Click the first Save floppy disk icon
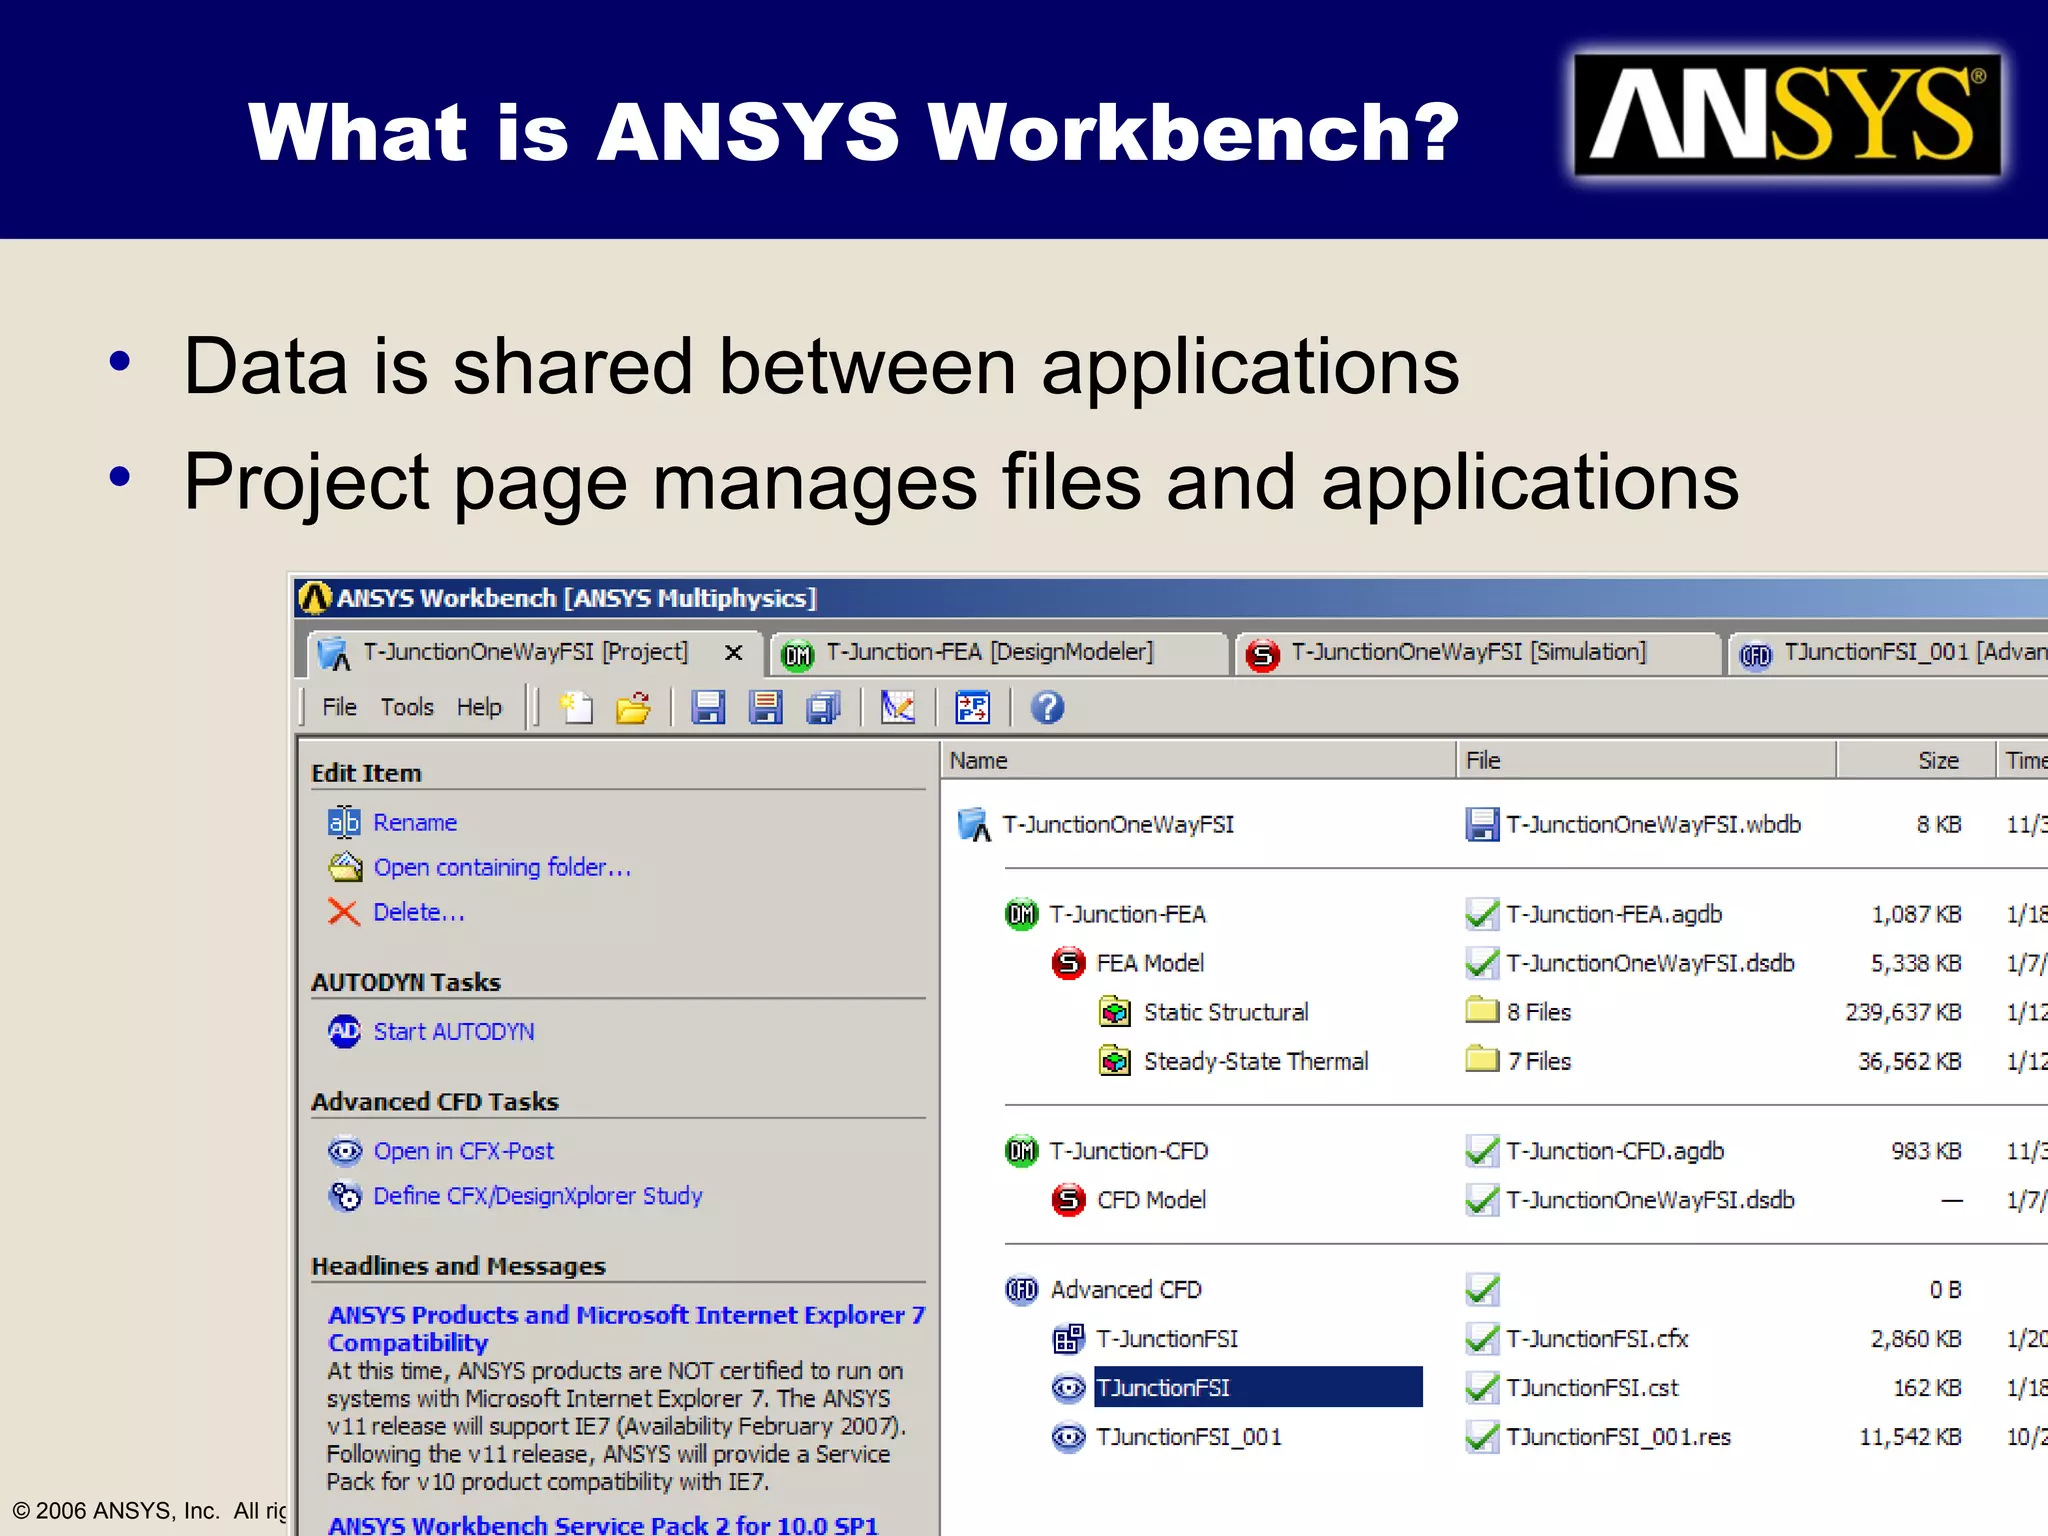This screenshot has width=2048, height=1536. coord(708,708)
